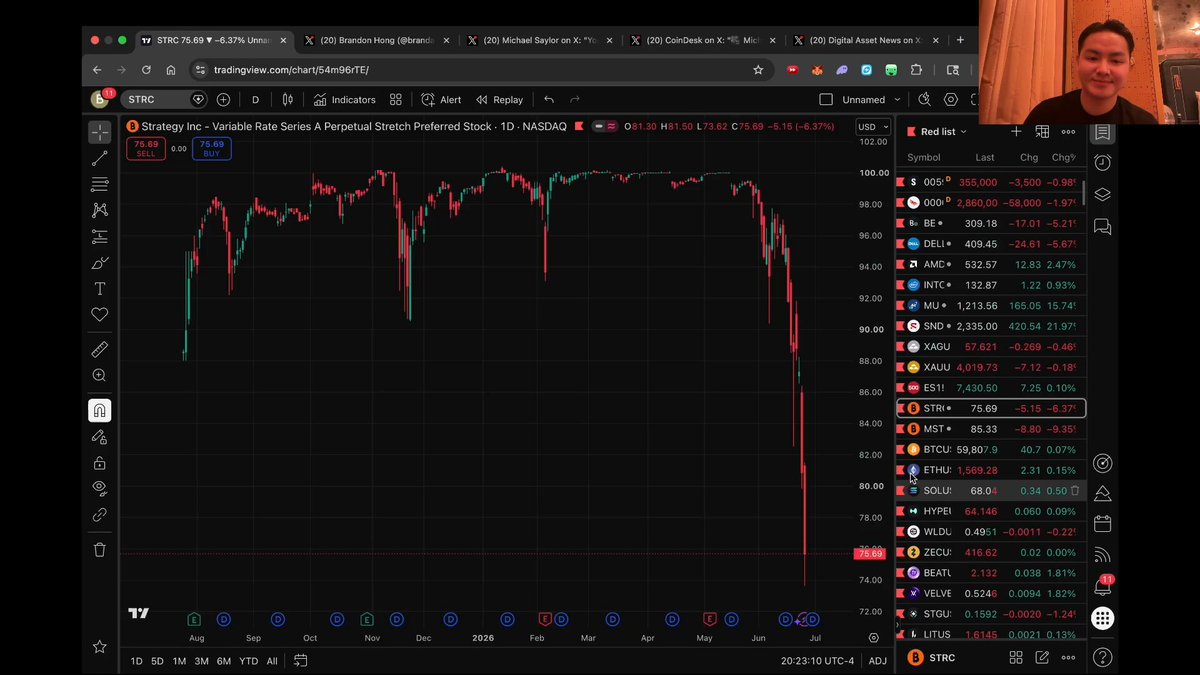Open the chart settings gear in top toolbar

[x=950, y=100]
